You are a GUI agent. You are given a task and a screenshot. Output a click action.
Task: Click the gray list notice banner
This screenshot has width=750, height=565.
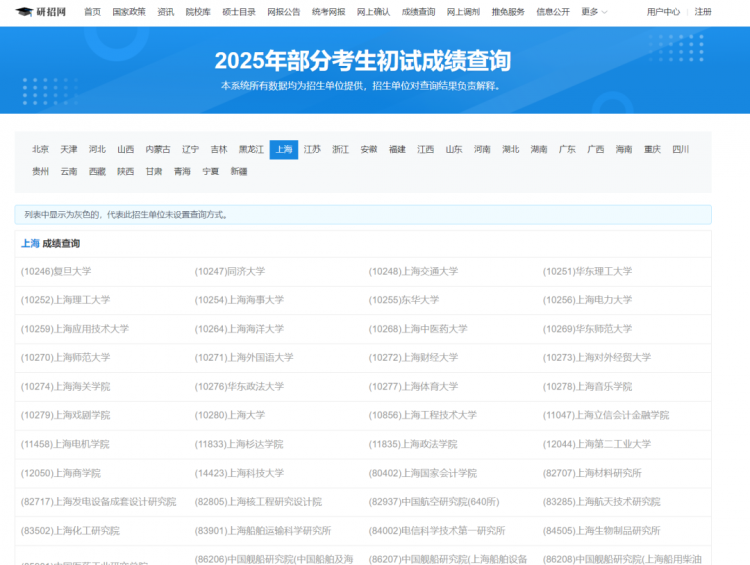pos(363,215)
